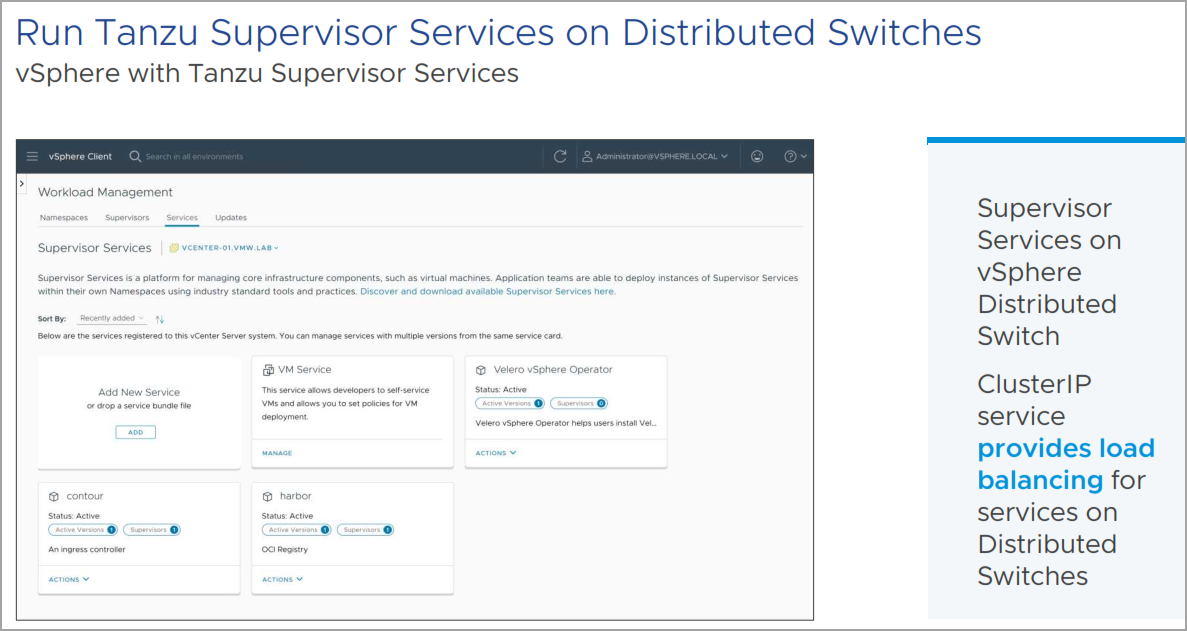
Task: Click the VM Service card title
Action: pos(304,370)
